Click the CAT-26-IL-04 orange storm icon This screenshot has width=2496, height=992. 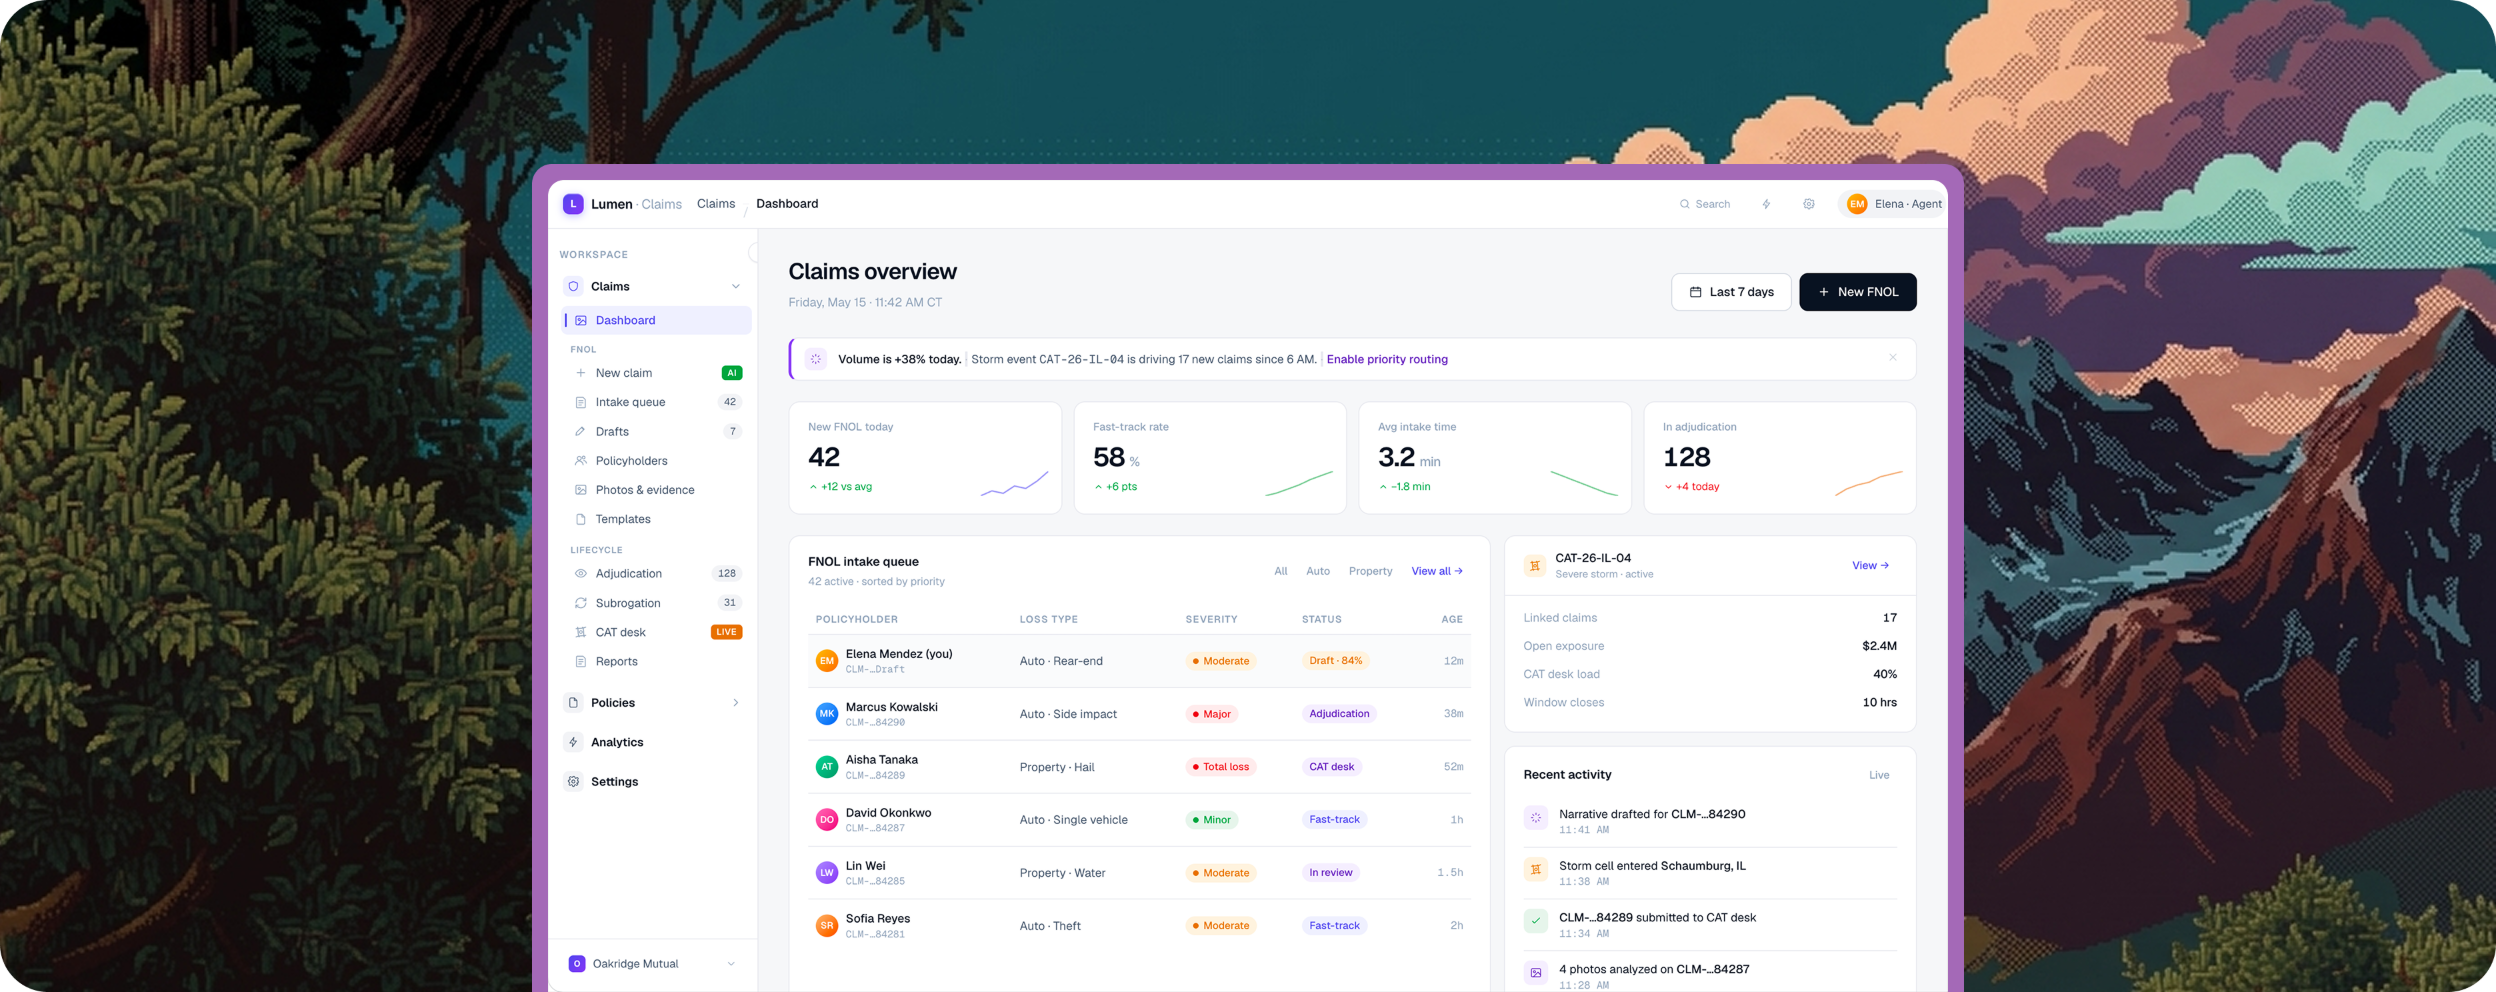point(1535,566)
